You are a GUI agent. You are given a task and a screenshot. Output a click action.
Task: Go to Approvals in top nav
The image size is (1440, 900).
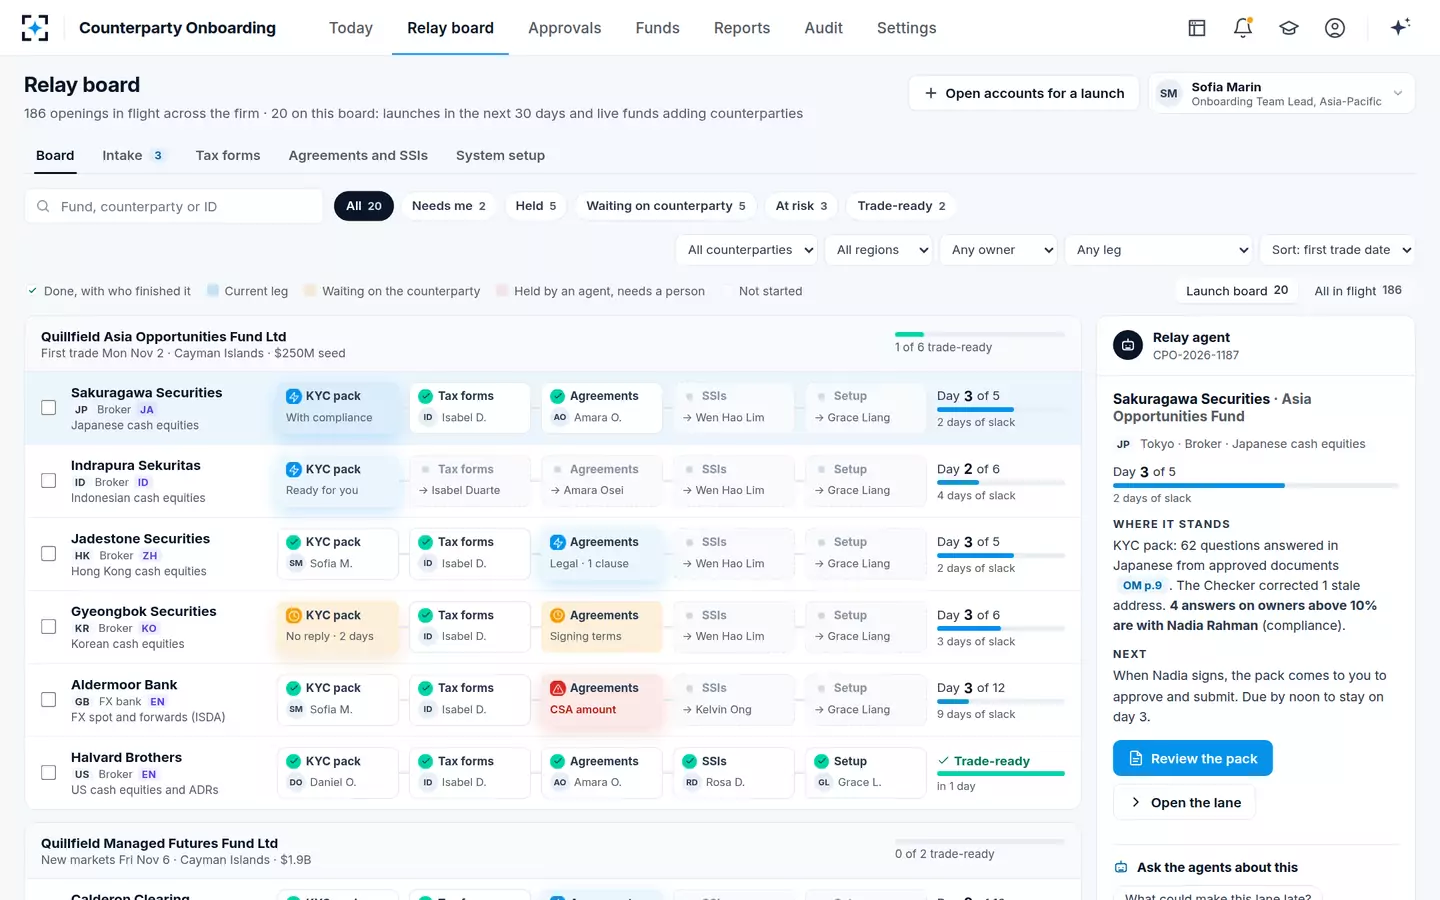(x=565, y=28)
